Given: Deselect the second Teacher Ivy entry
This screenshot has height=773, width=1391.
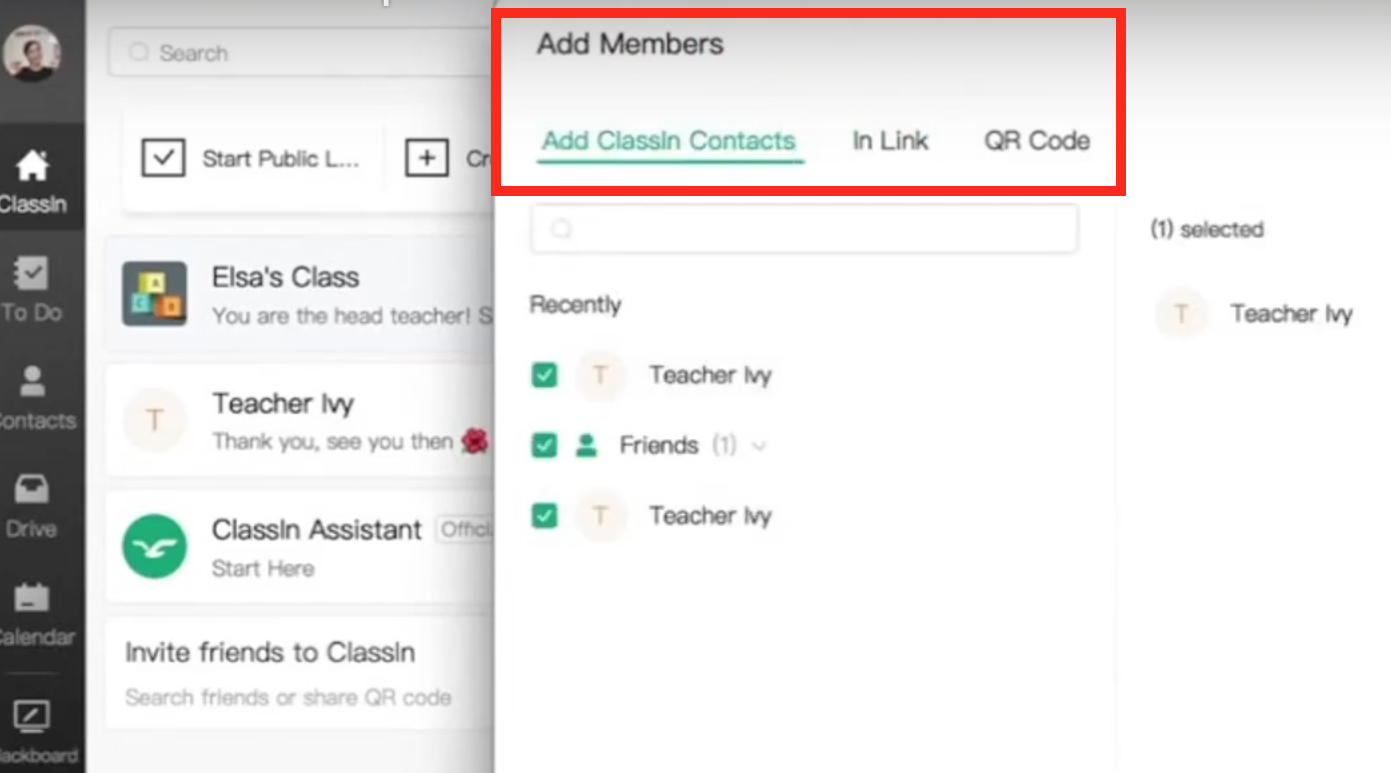Looking at the screenshot, I should pyautogui.click(x=544, y=516).
